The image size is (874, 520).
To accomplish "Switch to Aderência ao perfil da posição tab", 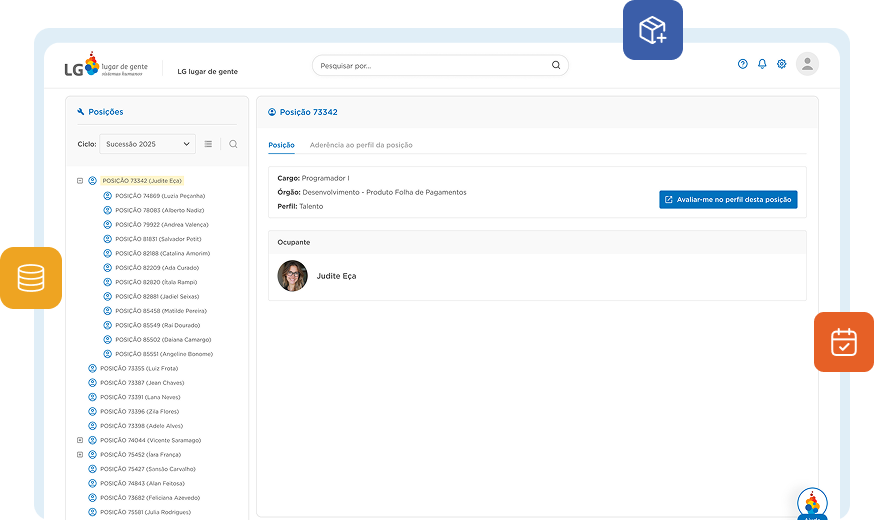I will pyautogui.click(x=360, y=145).
